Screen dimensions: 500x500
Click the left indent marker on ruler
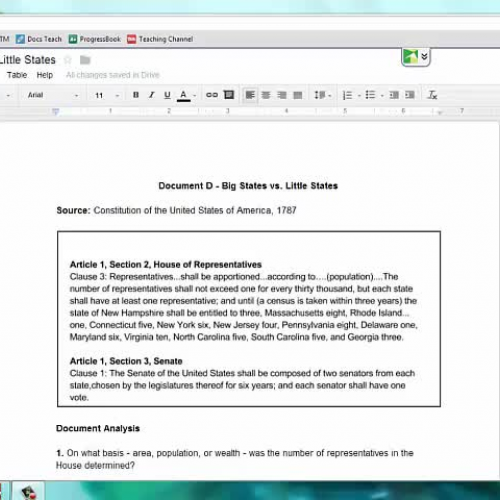click(x=56, y=111)
